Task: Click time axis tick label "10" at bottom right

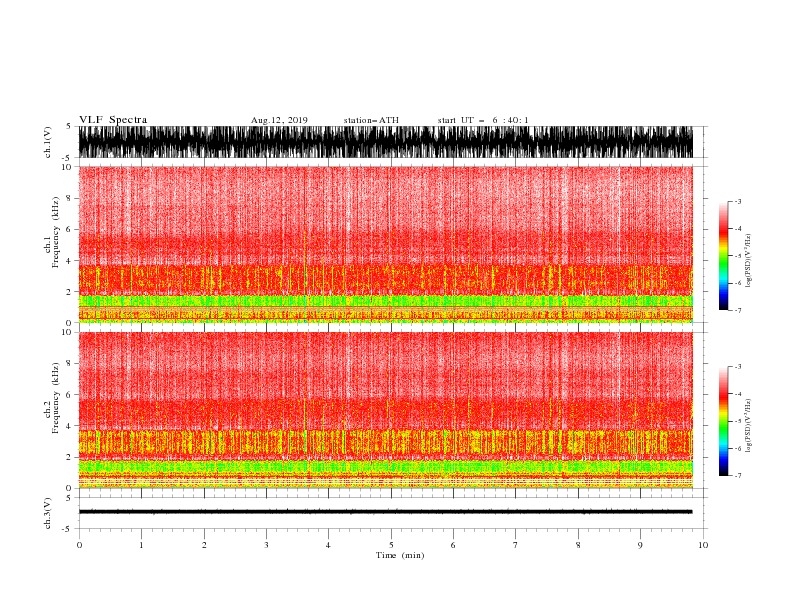Action: pos(703,545)
